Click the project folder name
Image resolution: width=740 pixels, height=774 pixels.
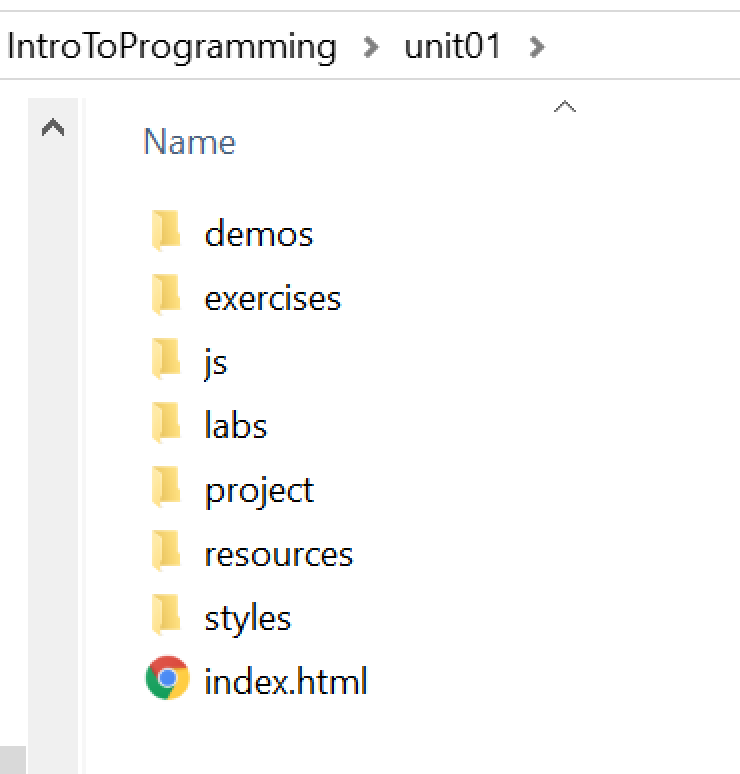259,492
